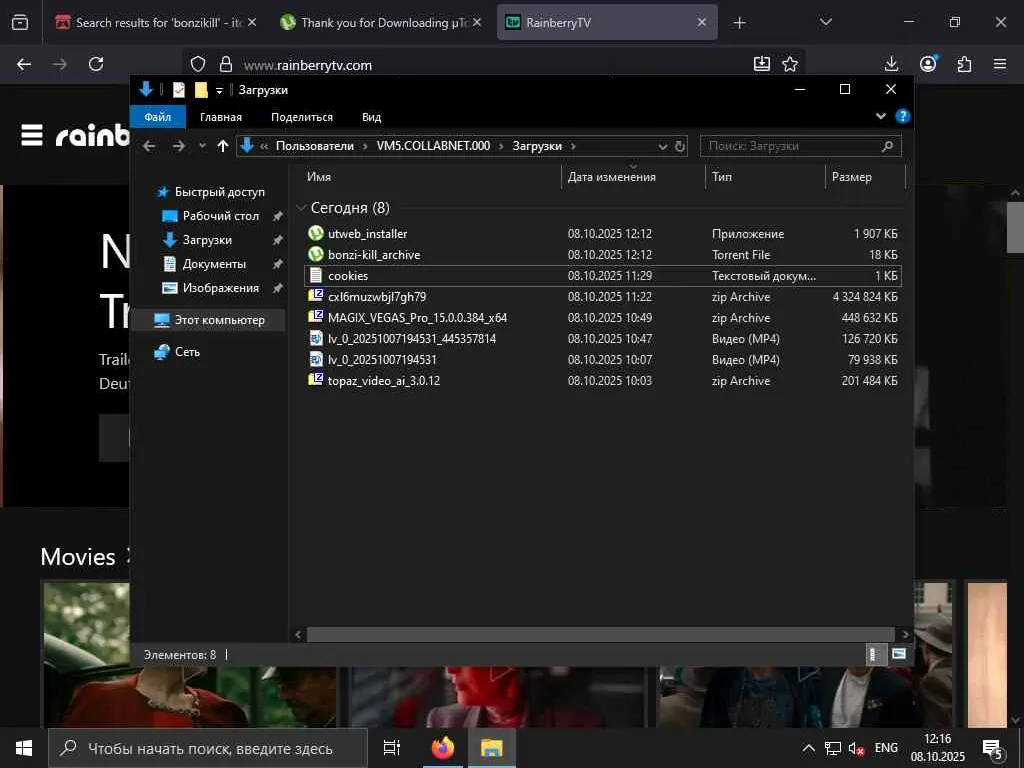Open a new Firefox tab
Image resolution: width=1024 pixels, height=768 pixels.
pyautogui.click(x=739, y=23)
